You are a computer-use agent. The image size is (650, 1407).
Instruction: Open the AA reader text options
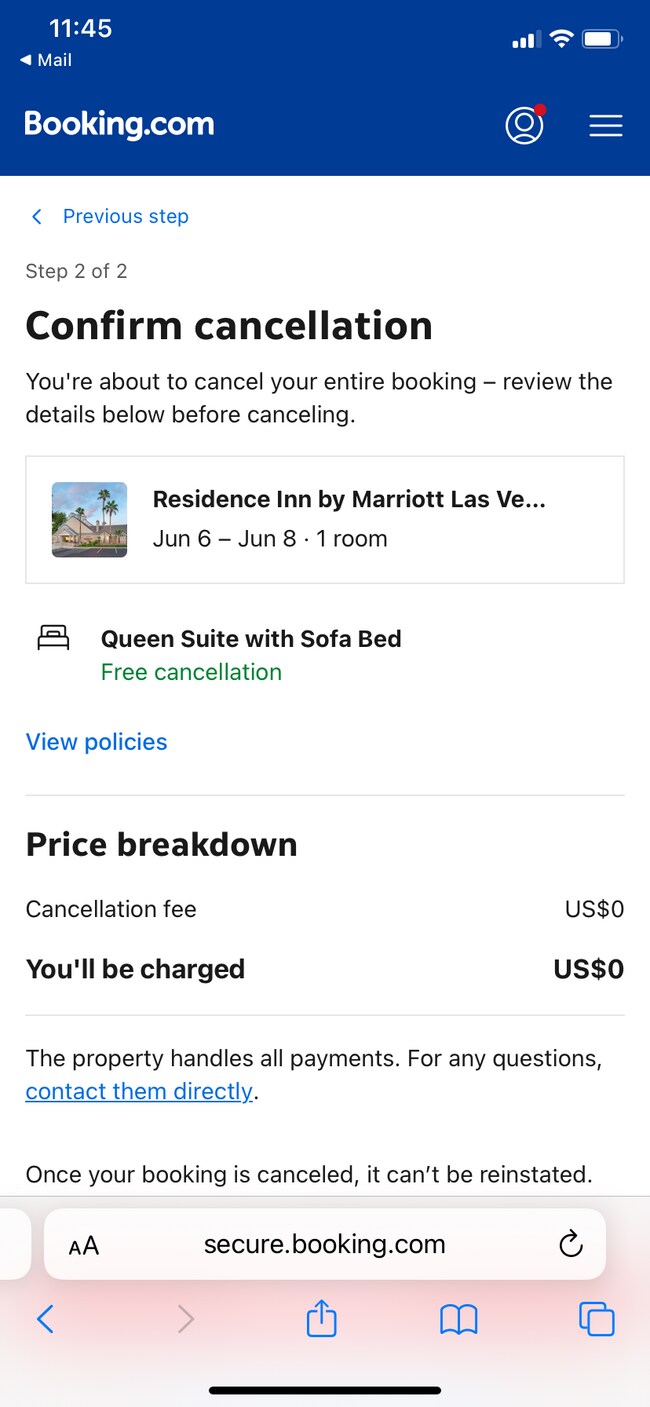point(84,1246)
